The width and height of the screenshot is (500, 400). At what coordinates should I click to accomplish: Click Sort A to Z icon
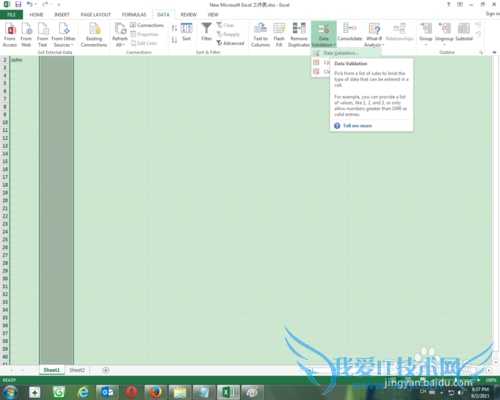click(x=174, y=28)
